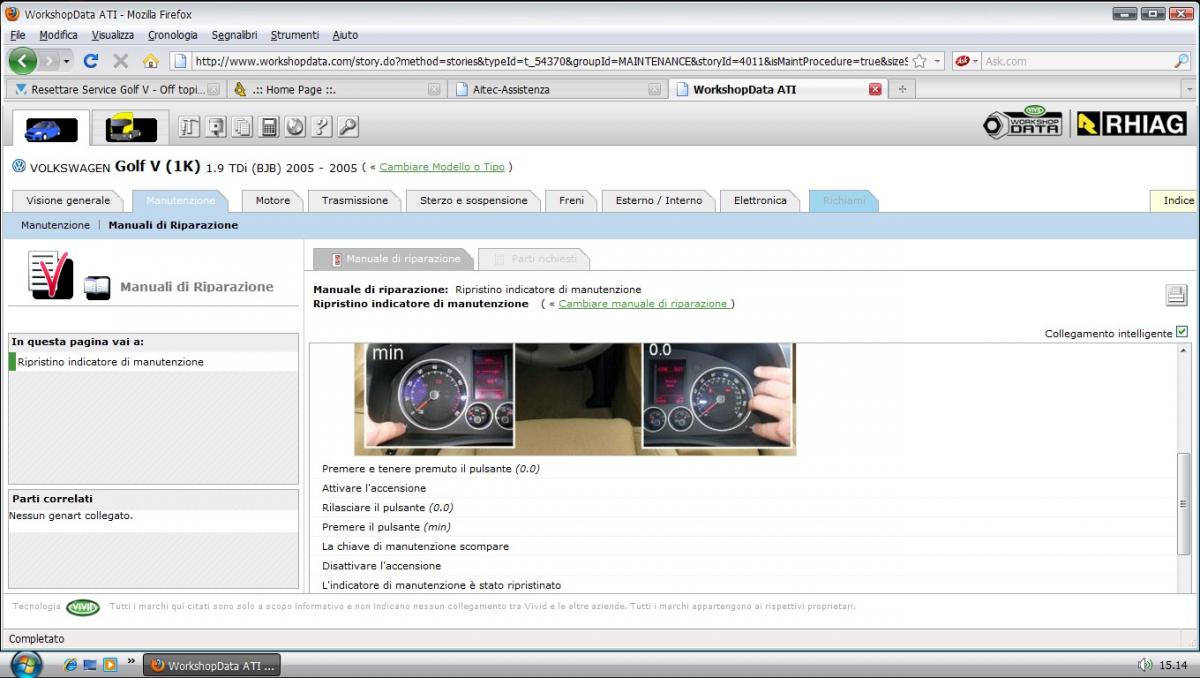Open the back history dropdown arrow
1200x678 pixels.
pyautogui.click(x=67, y=61)
